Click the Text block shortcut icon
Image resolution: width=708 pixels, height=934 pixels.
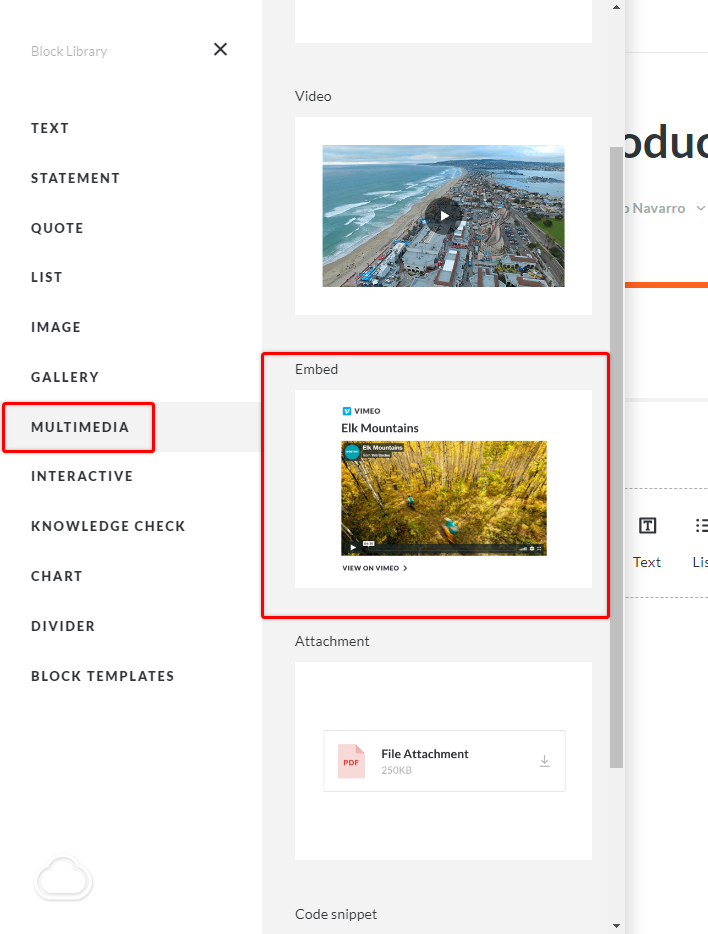(x=647, y=525)
